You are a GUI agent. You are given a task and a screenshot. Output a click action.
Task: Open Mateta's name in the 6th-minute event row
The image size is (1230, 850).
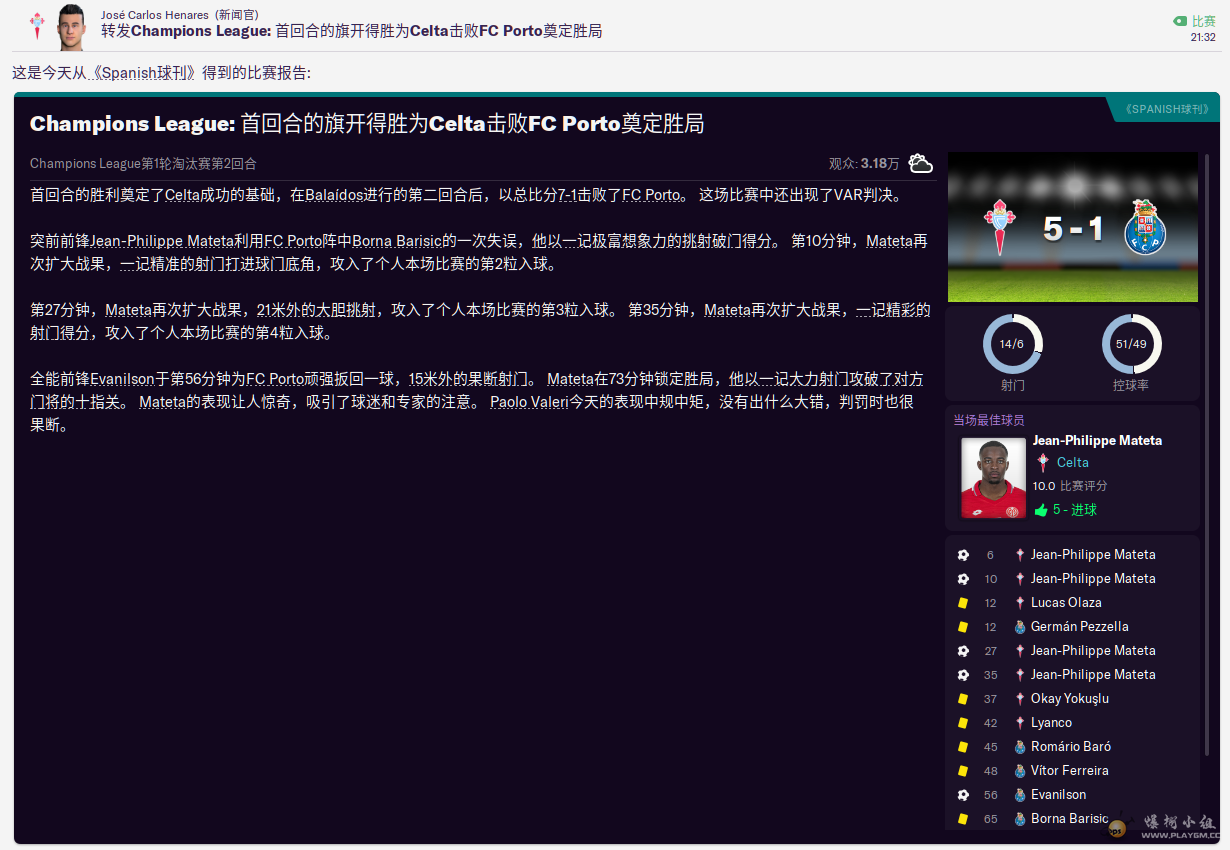point(1093,555)
